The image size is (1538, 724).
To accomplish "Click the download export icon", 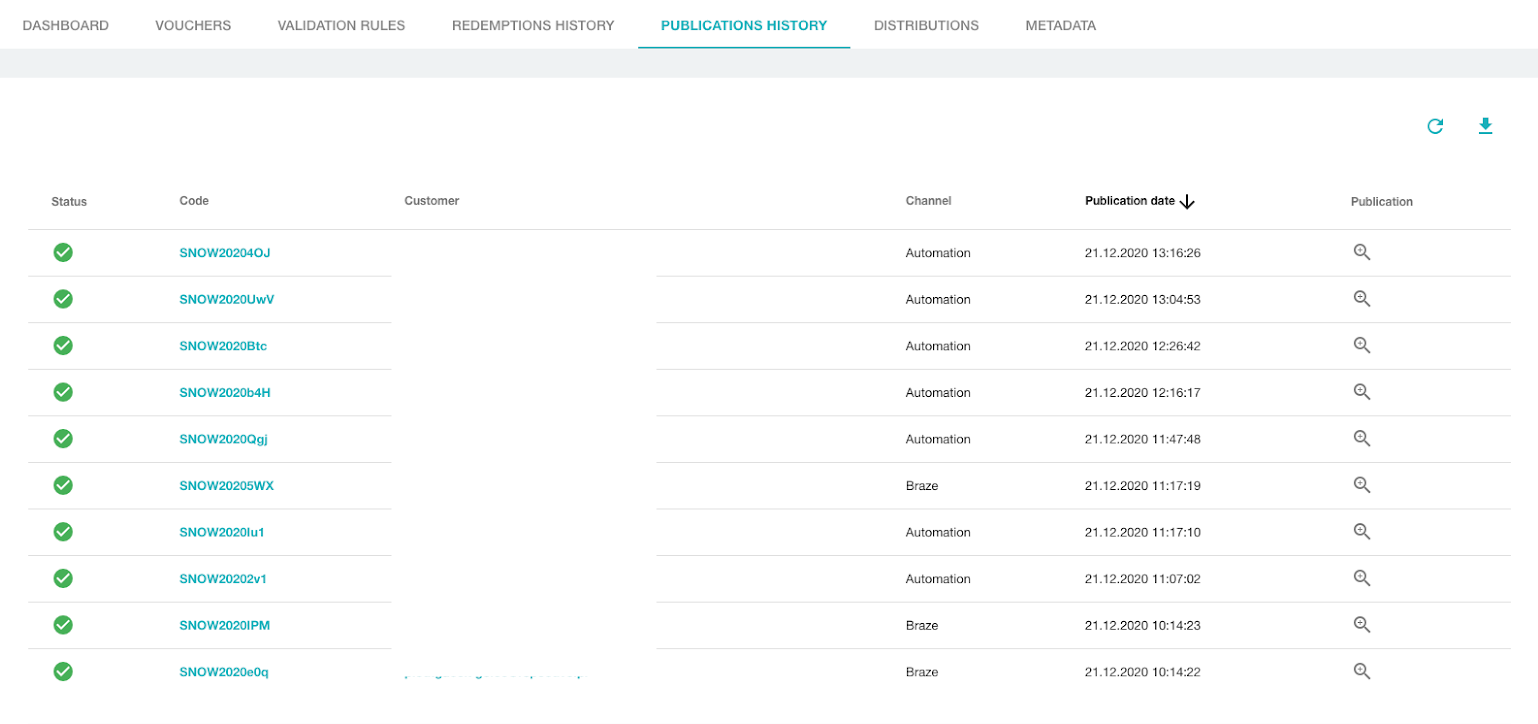I will point(1485,126).
